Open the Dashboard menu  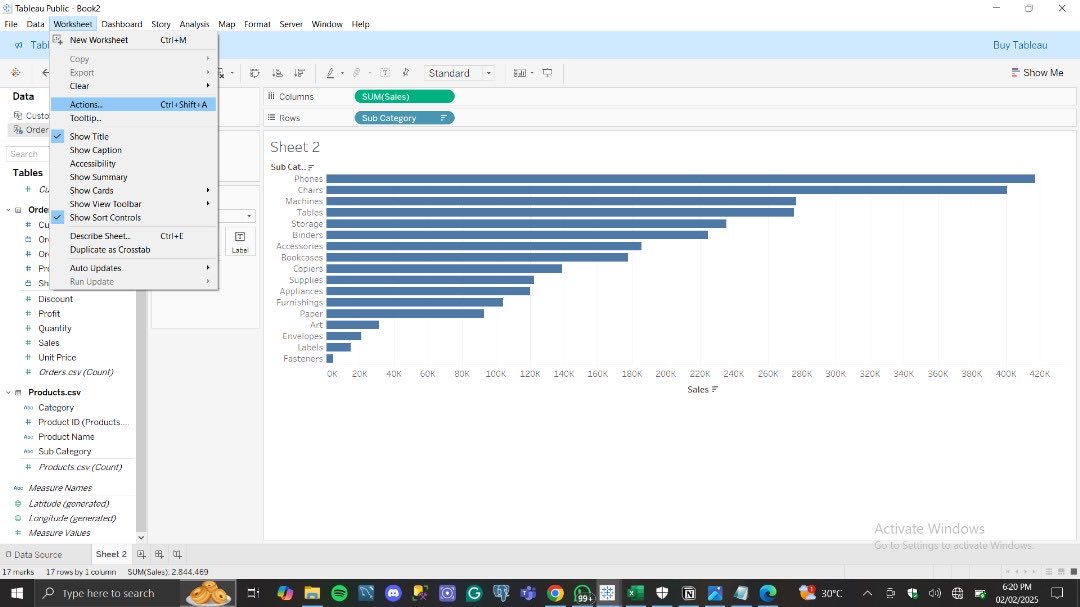(x=122, y=24)
